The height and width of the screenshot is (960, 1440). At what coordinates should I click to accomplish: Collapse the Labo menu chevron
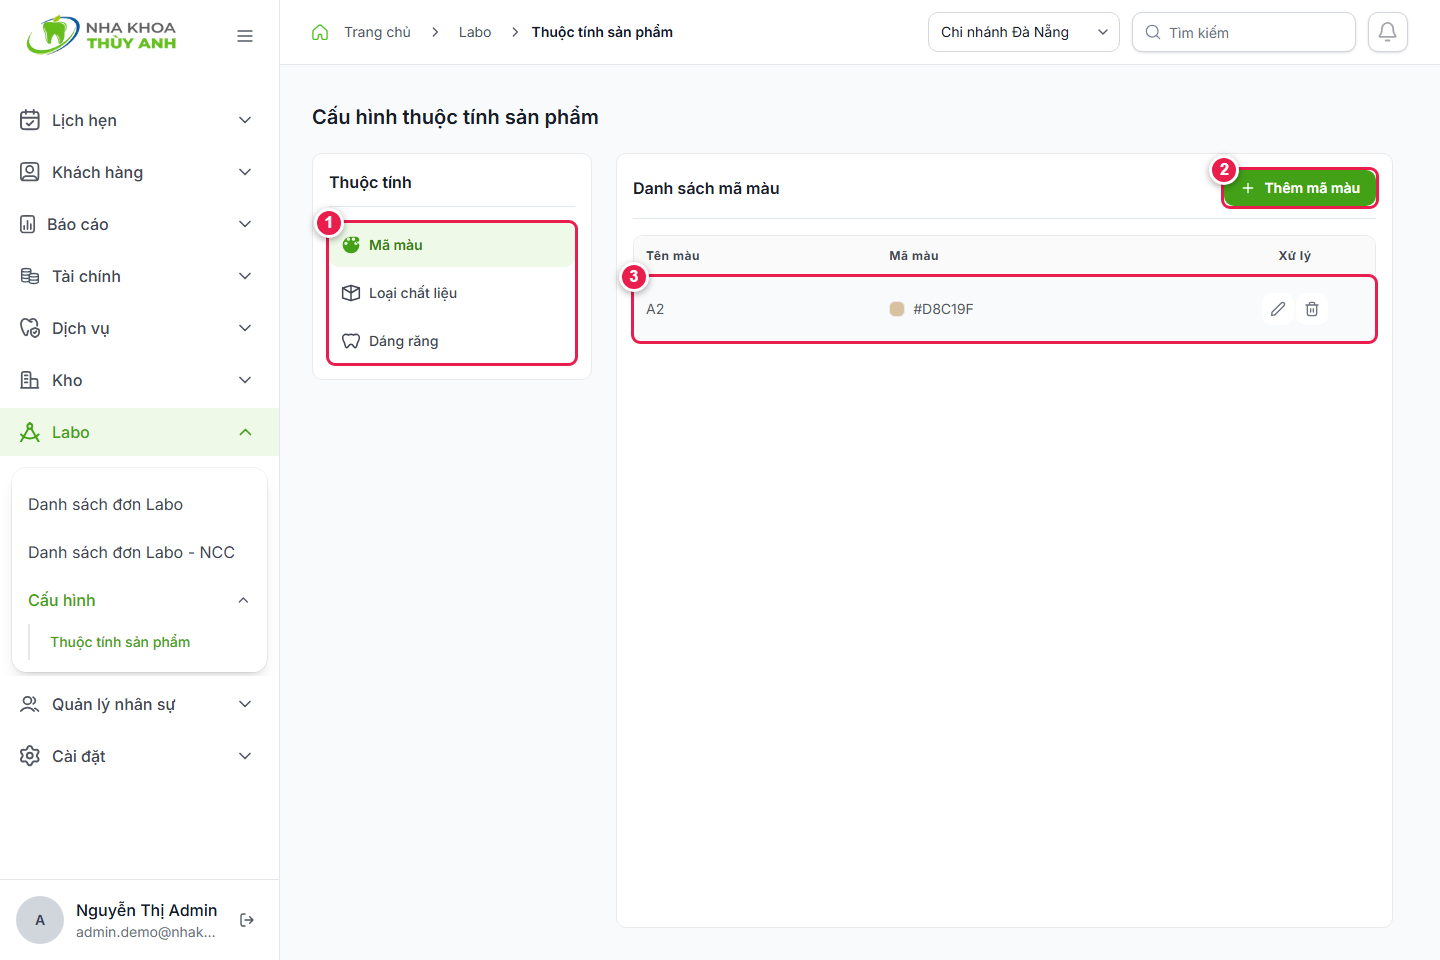245,432
